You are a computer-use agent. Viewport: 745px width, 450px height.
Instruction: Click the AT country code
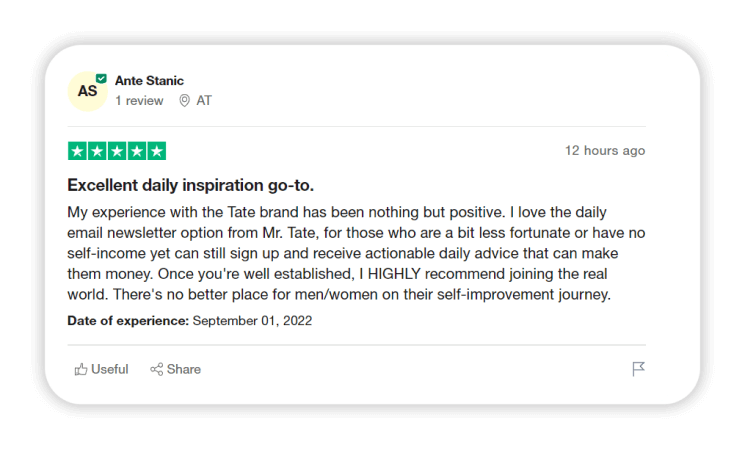click(x=204, y=101)
